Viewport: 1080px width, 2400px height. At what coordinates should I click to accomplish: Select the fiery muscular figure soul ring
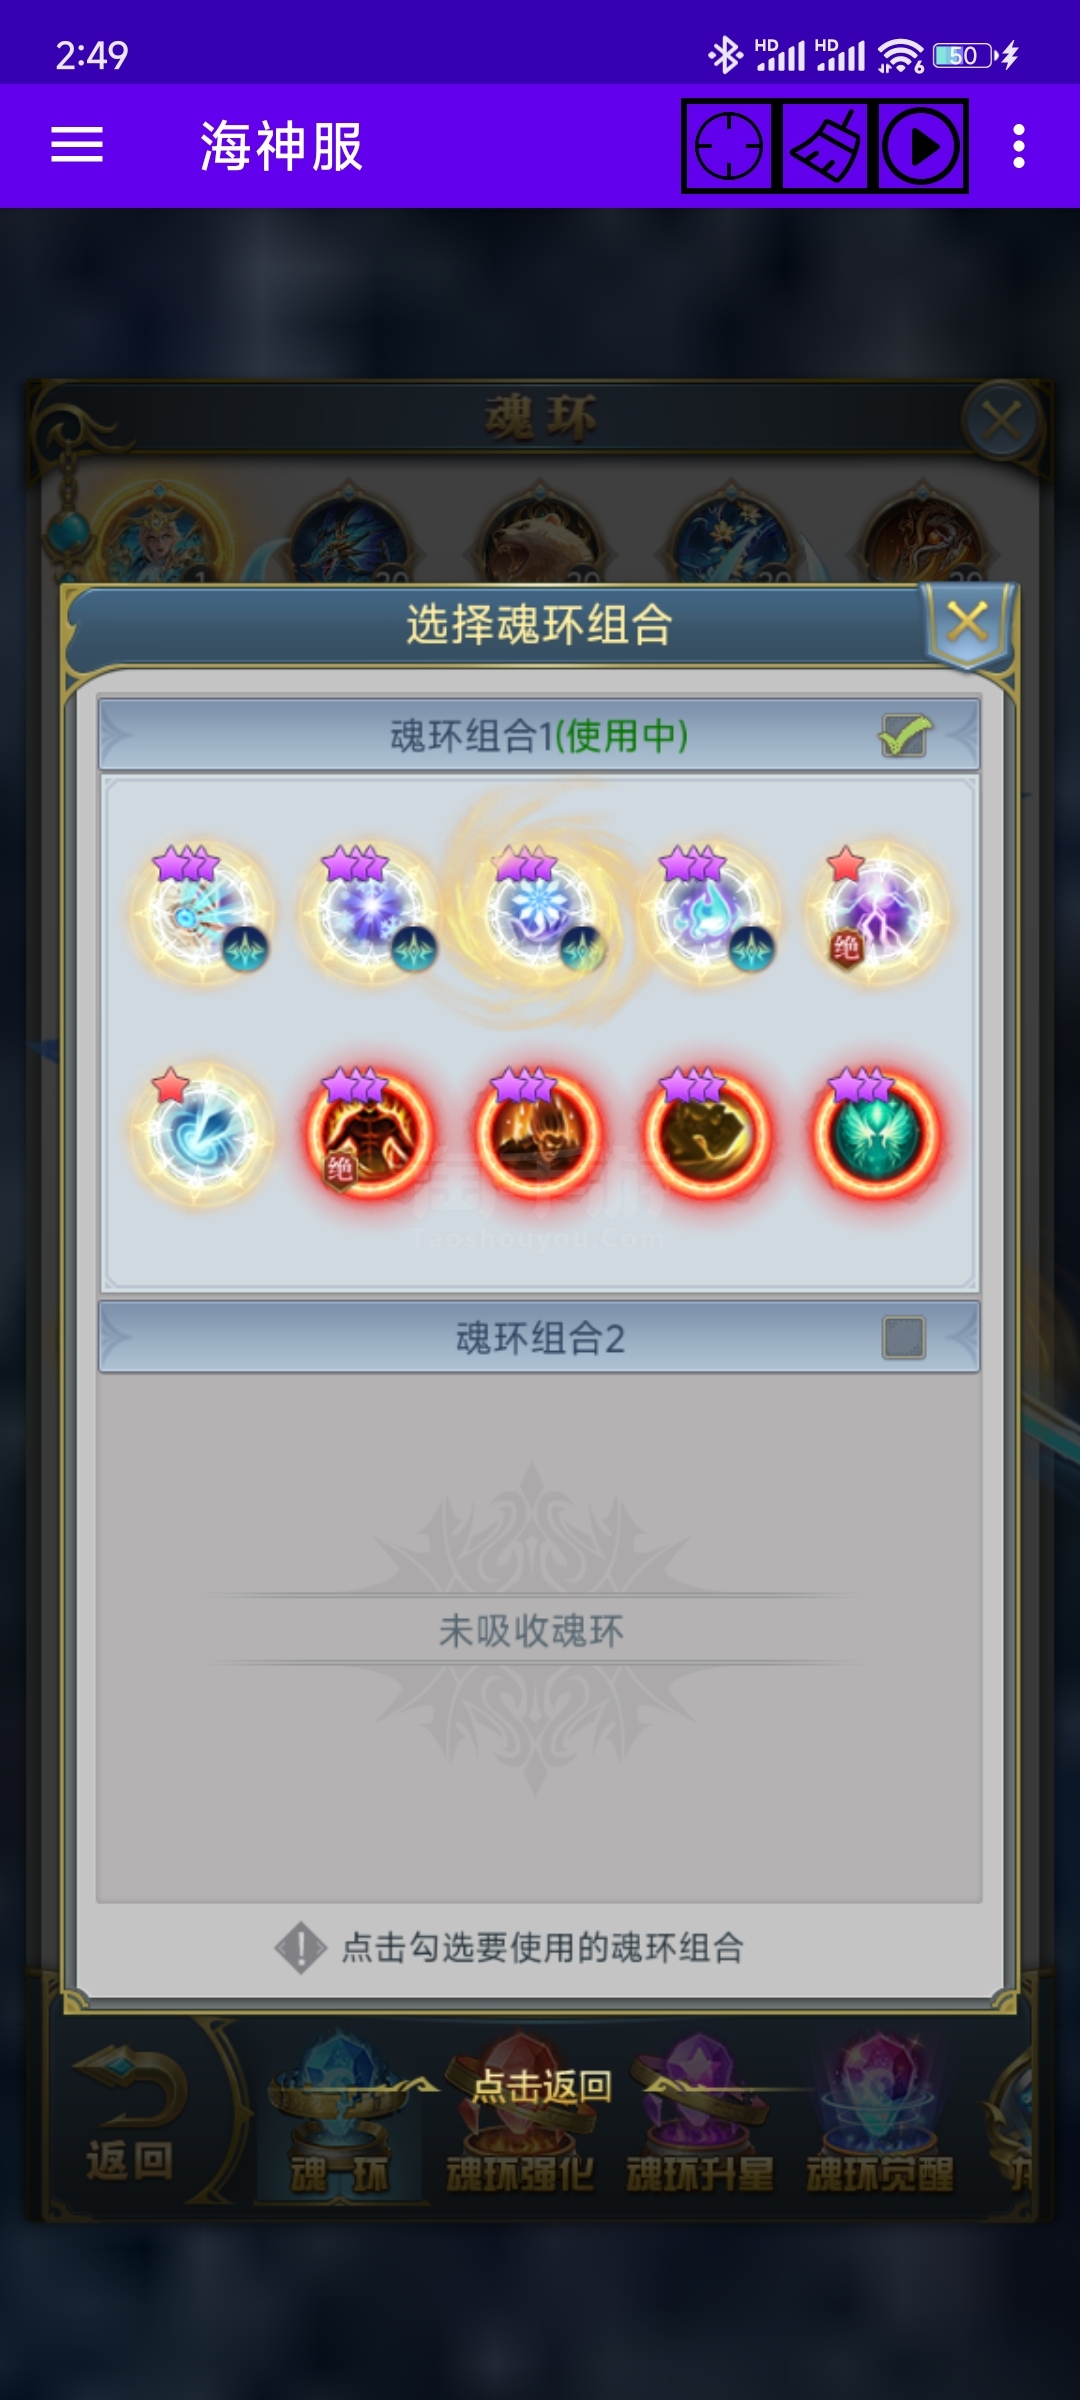(370, 1133)
